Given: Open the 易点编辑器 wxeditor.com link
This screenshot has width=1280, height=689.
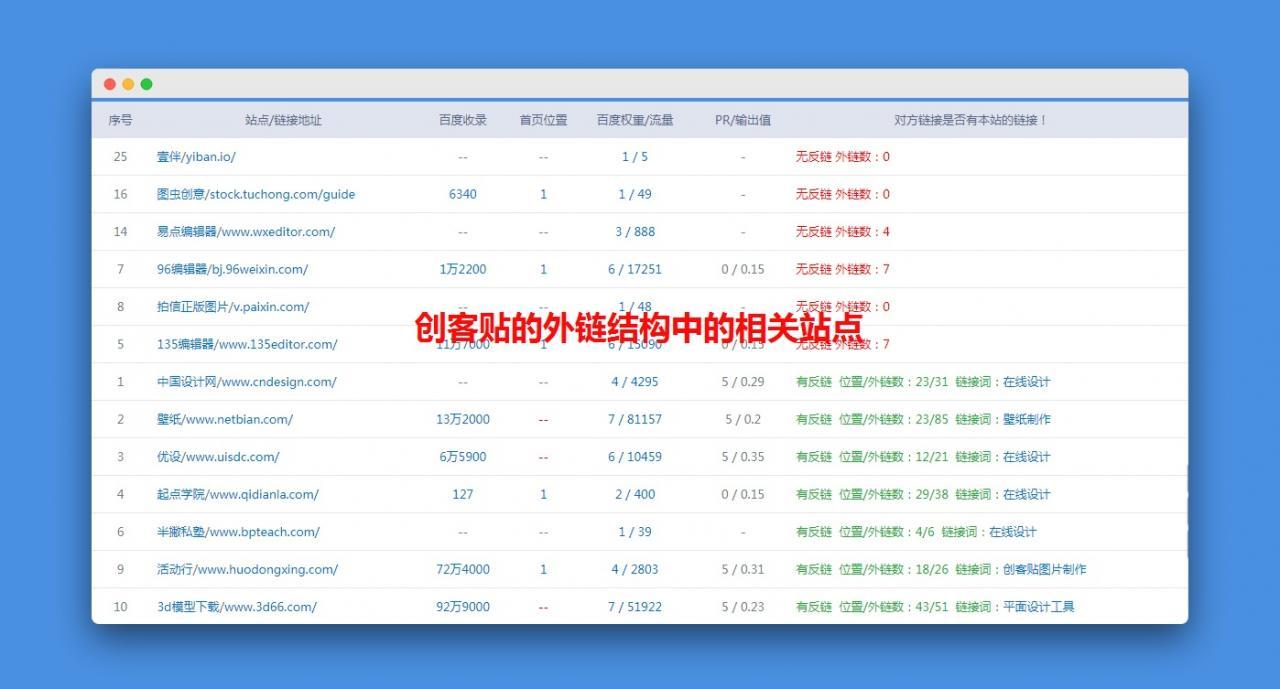Looking at the screenshot, I should (246, 232).
